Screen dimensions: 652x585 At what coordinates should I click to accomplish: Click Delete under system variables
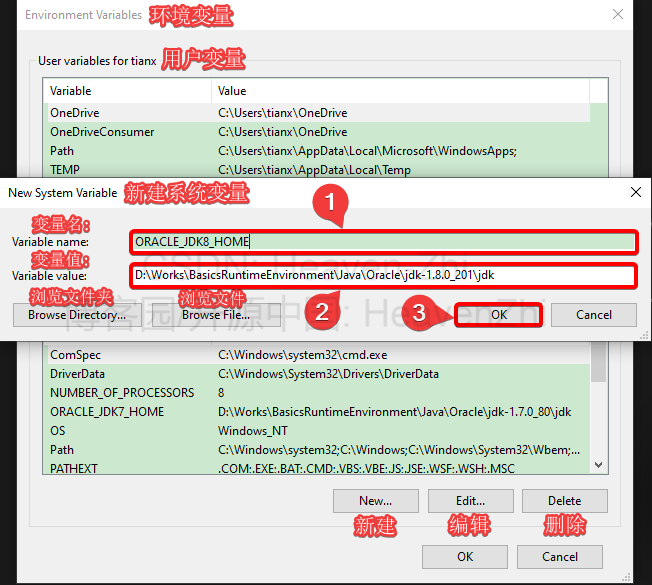(565, 501)
